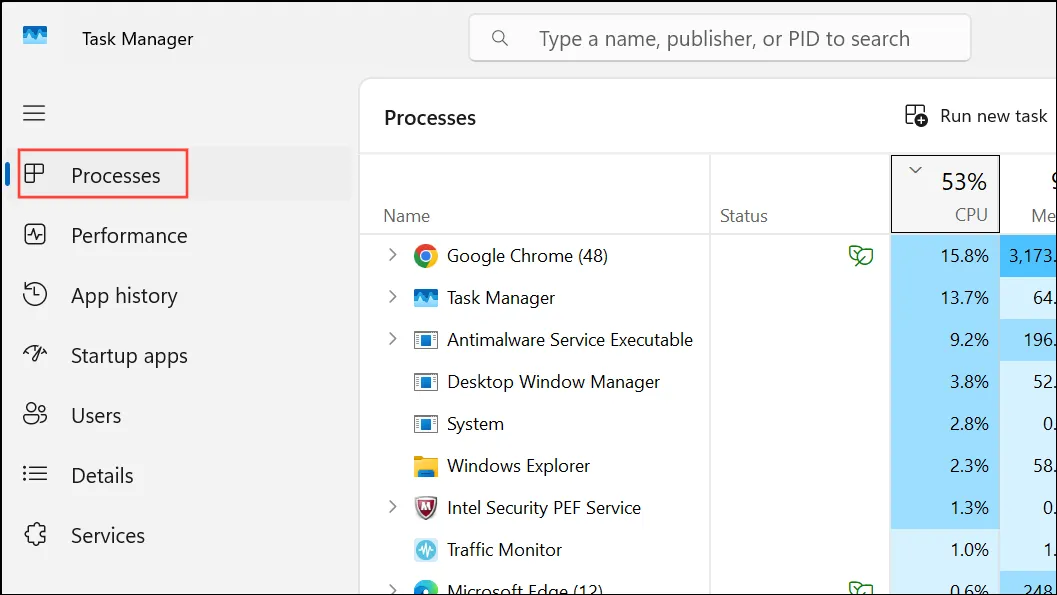This screenshot has height=595, width=1057.
Task: Sort by the CPU column header
Action: (x=945, y=194)
